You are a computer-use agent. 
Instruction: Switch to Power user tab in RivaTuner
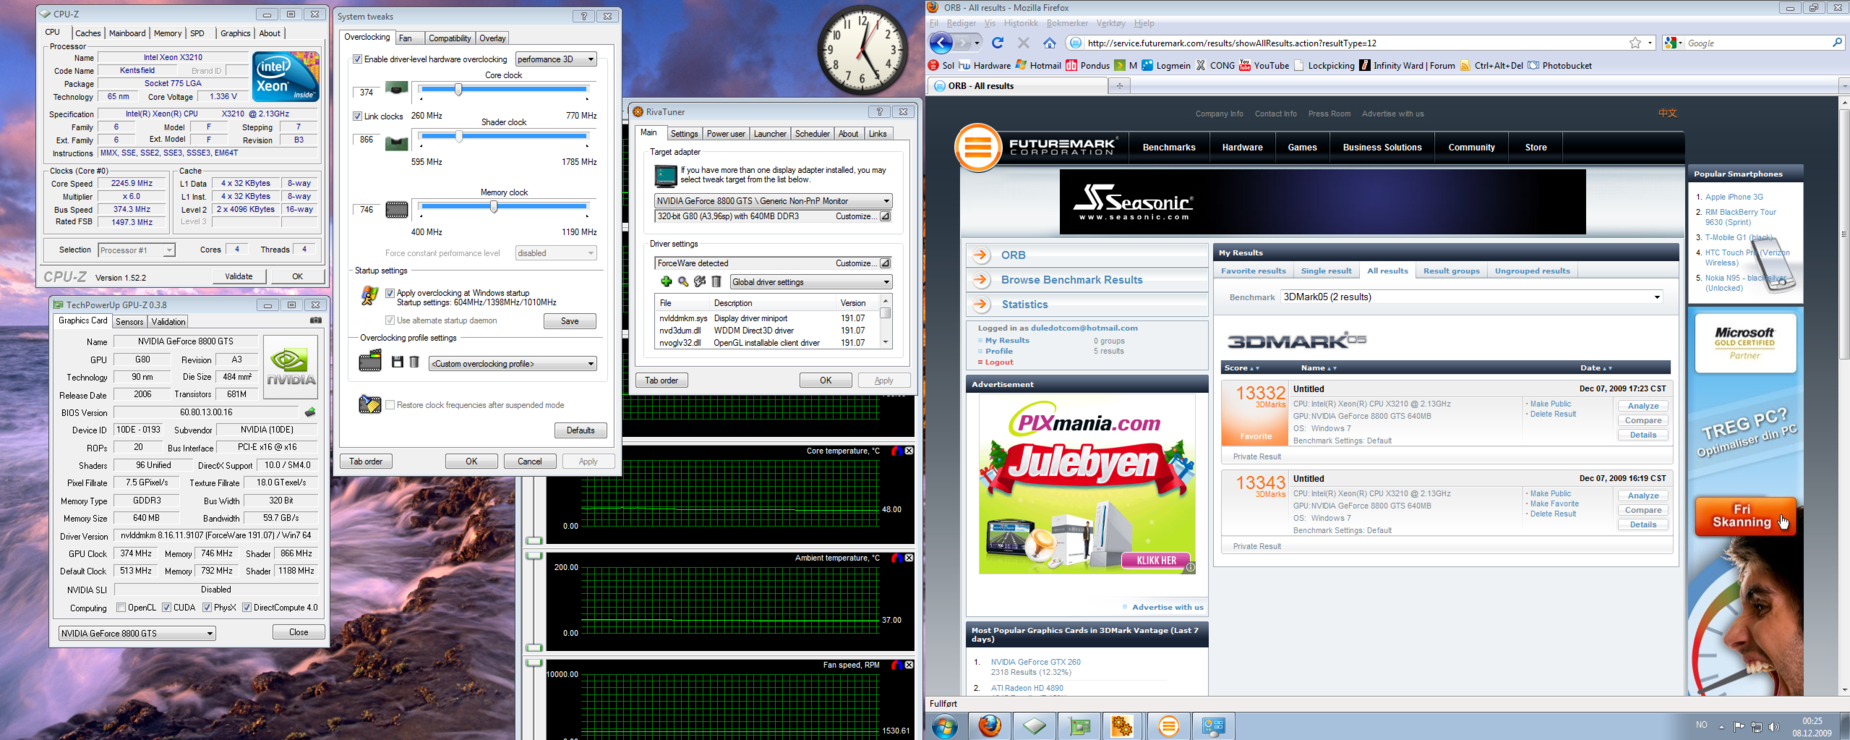point(725,133)
